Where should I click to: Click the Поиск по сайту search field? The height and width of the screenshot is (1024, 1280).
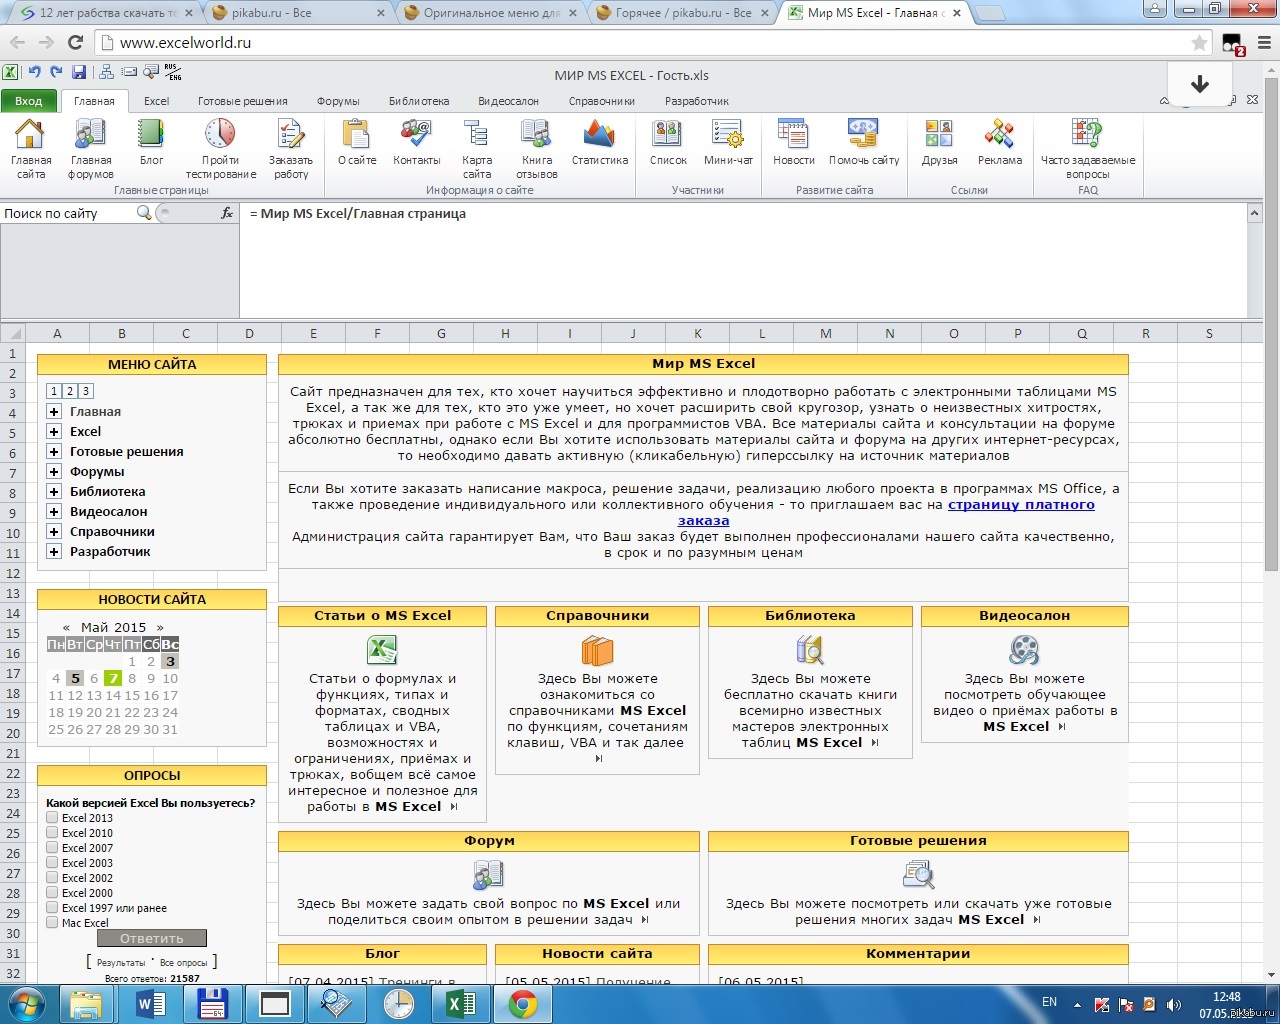click(x=68, y=213)
